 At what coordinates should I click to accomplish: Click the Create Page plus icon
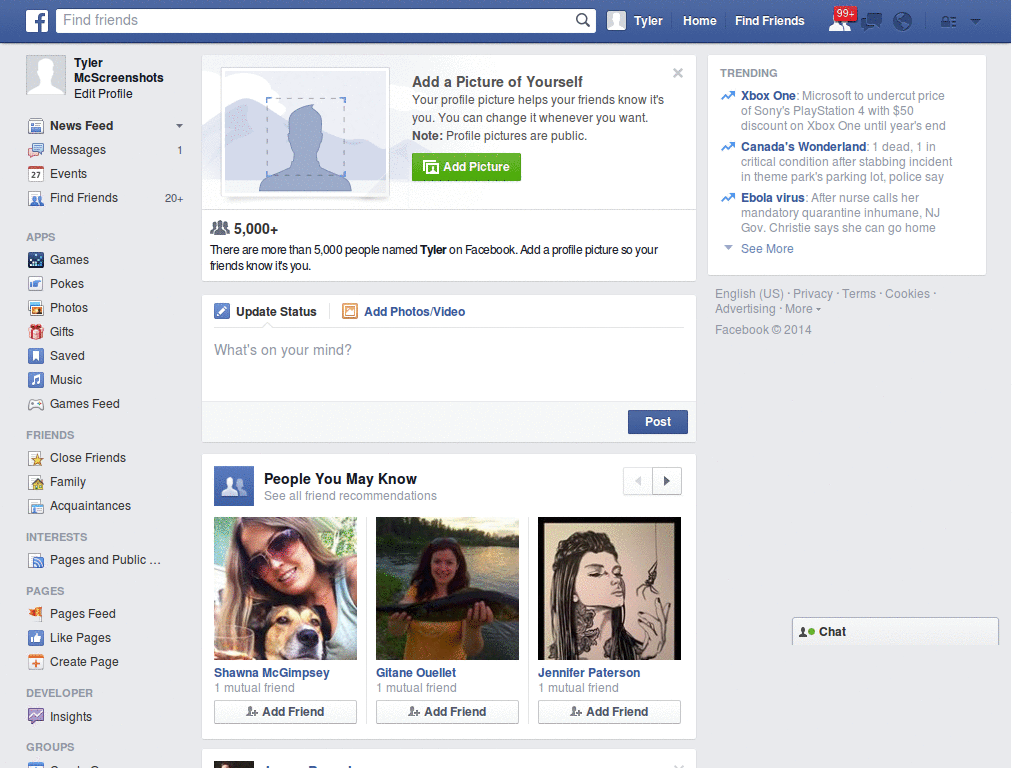(36, 662)
